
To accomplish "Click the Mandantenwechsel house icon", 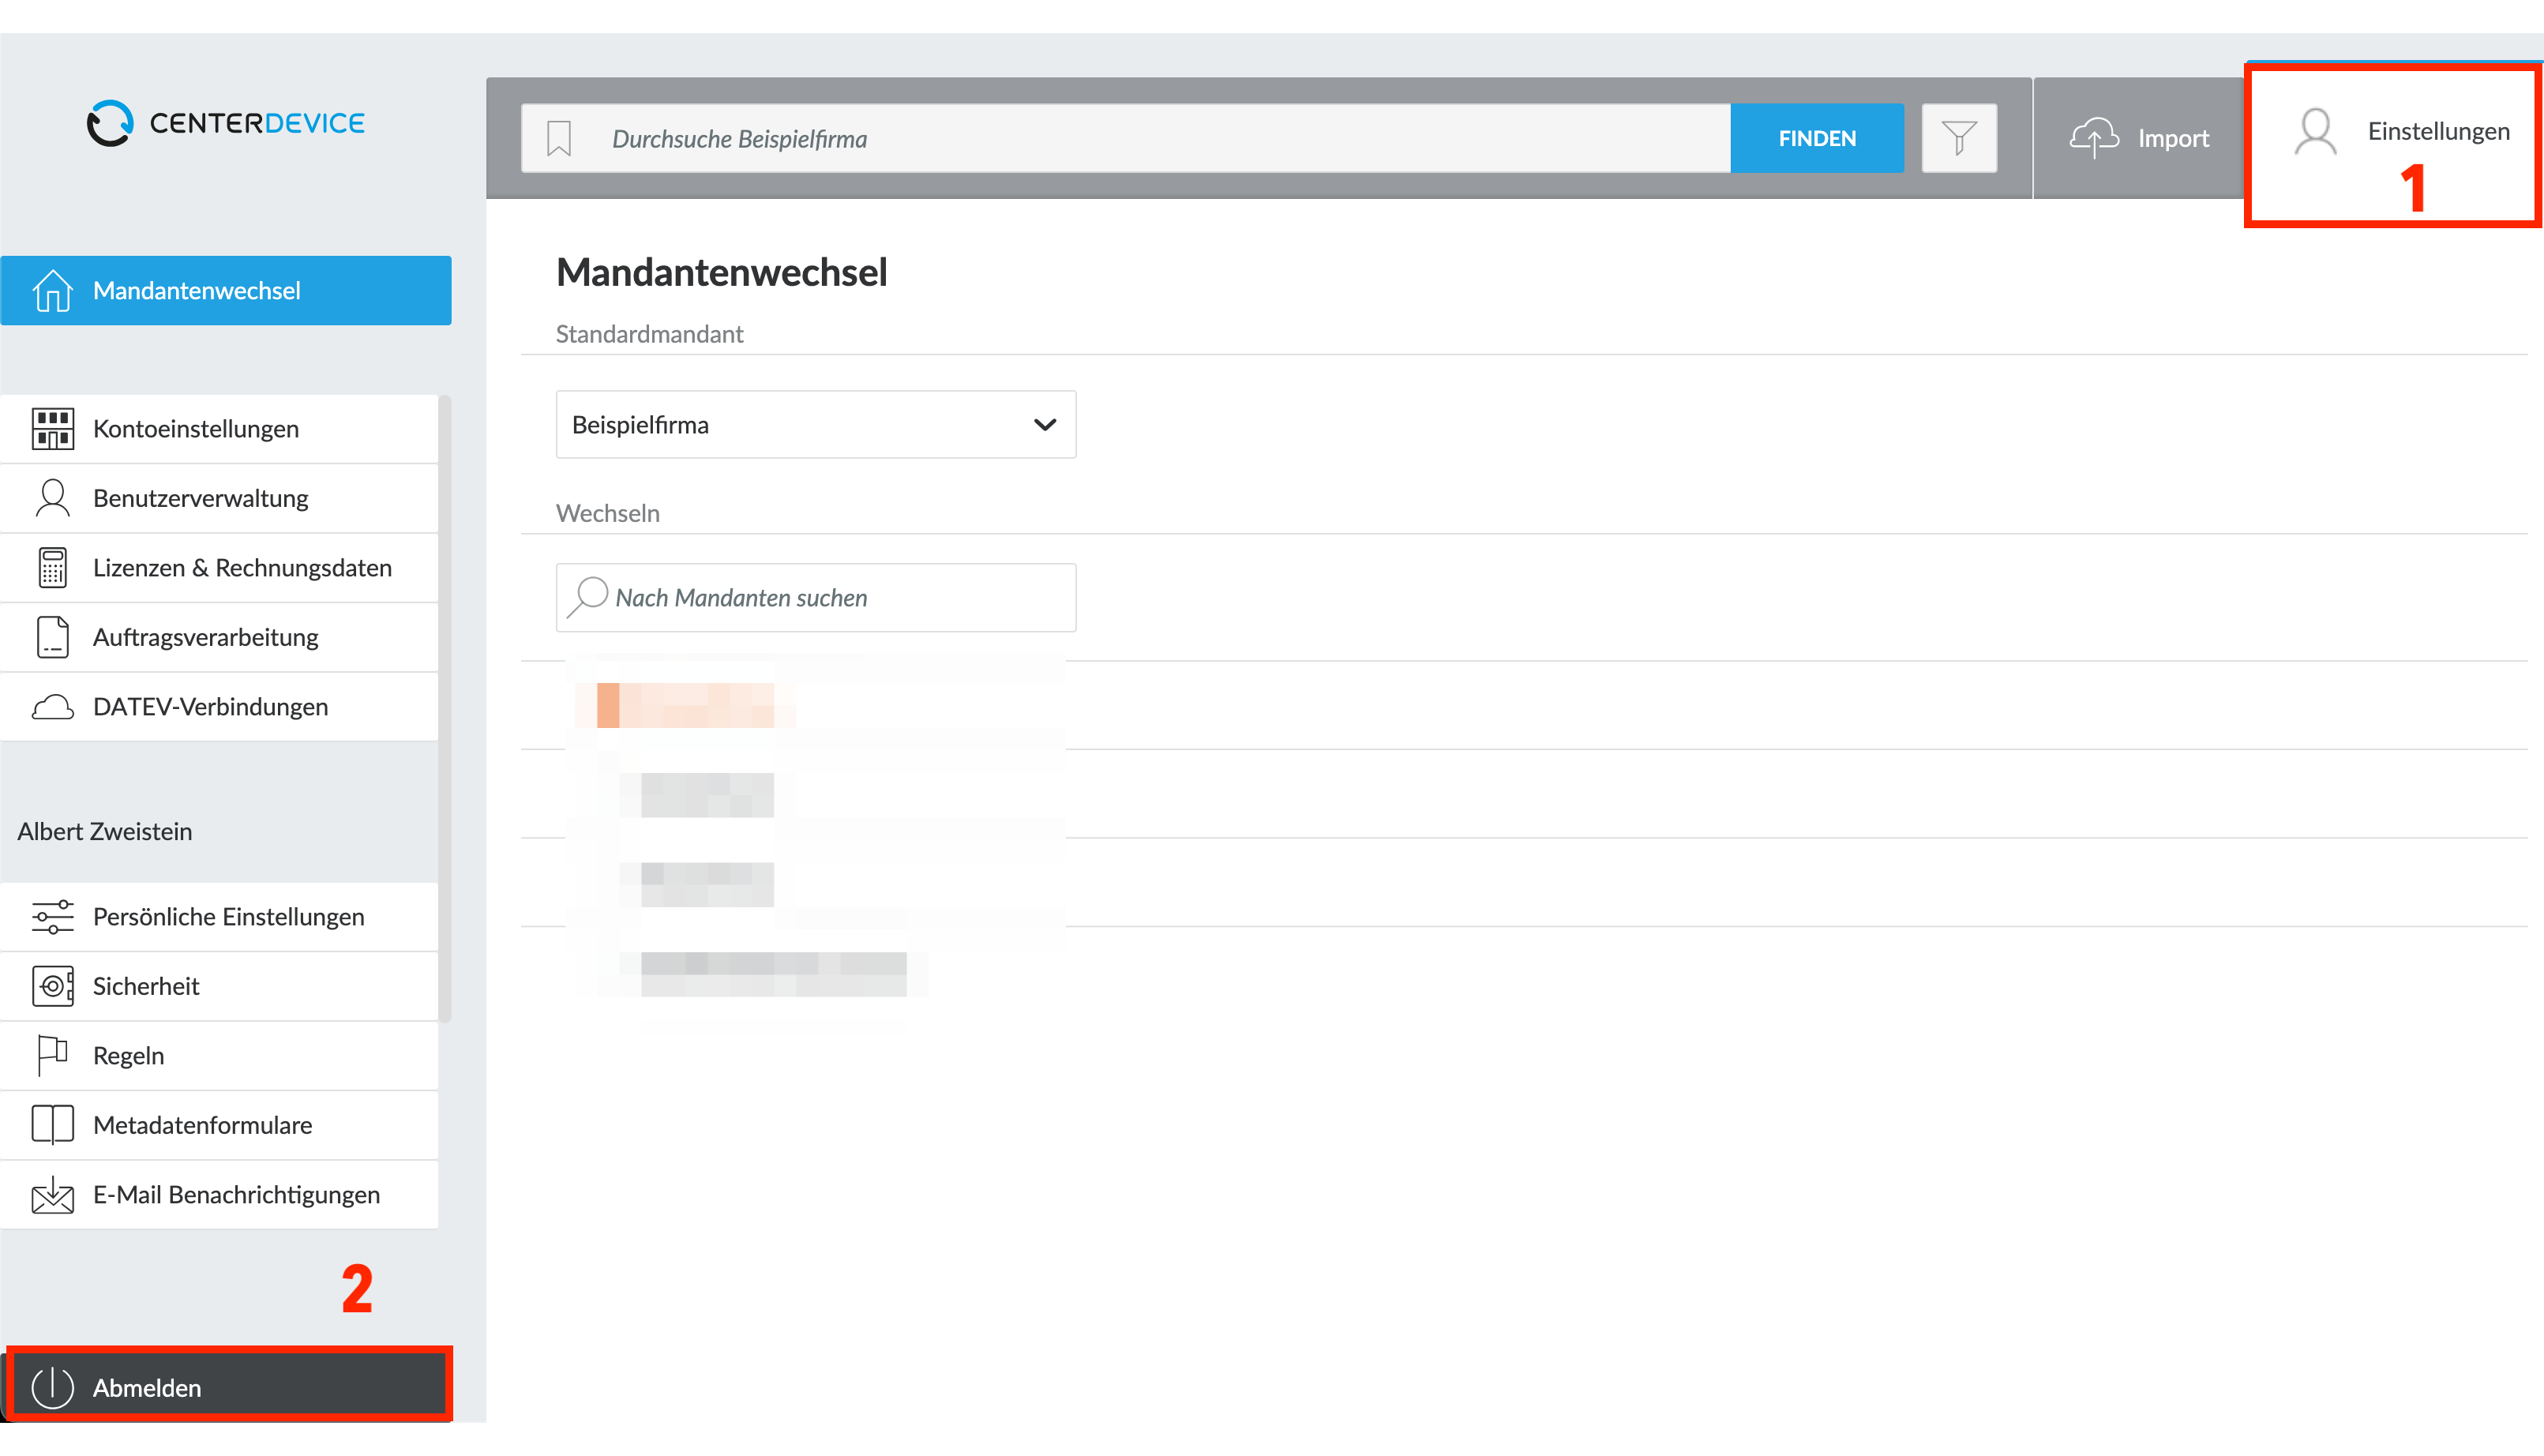I will point(52,290).
